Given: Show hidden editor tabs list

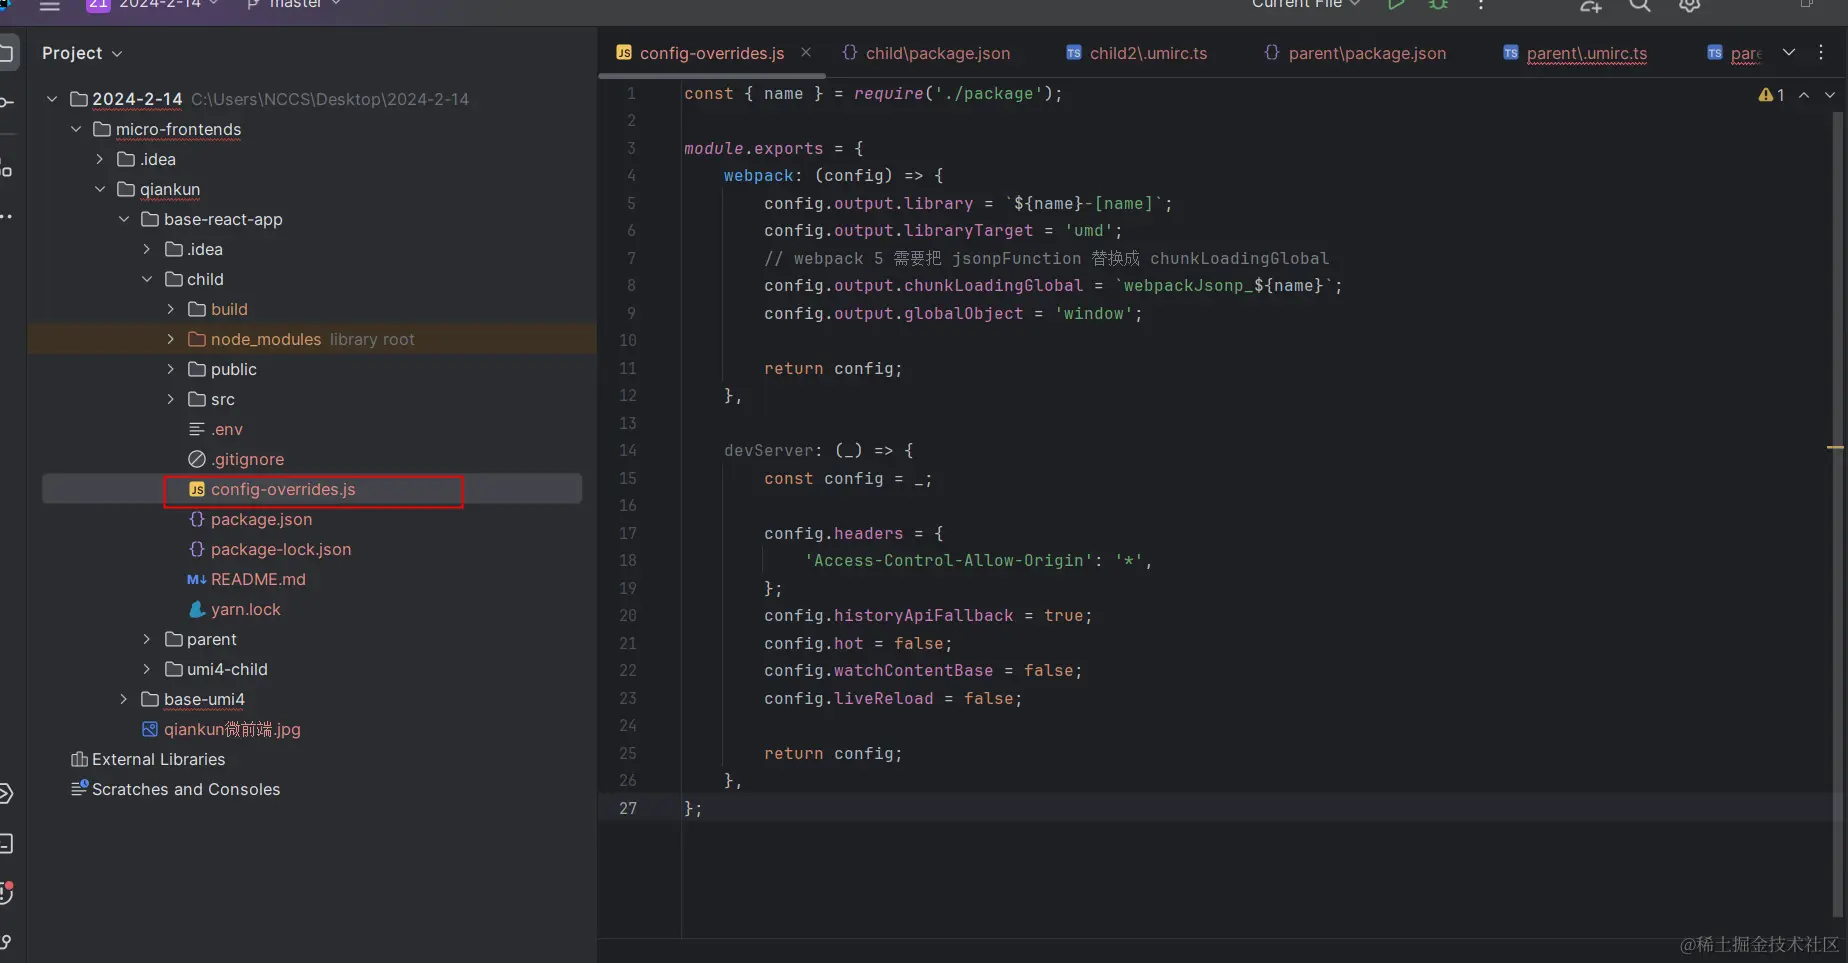Looking at the screenshot, I should 1789,53.
